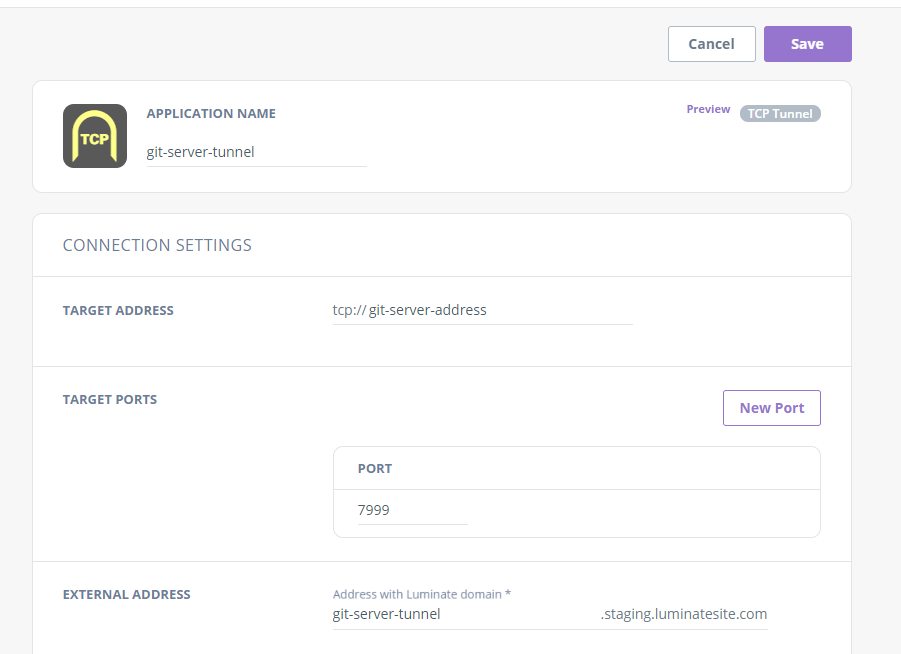Image resolution: width=901 pixels, height=654 pixels.
Task: Click the TCP Tunnel type badge
Action: (780, 114)
